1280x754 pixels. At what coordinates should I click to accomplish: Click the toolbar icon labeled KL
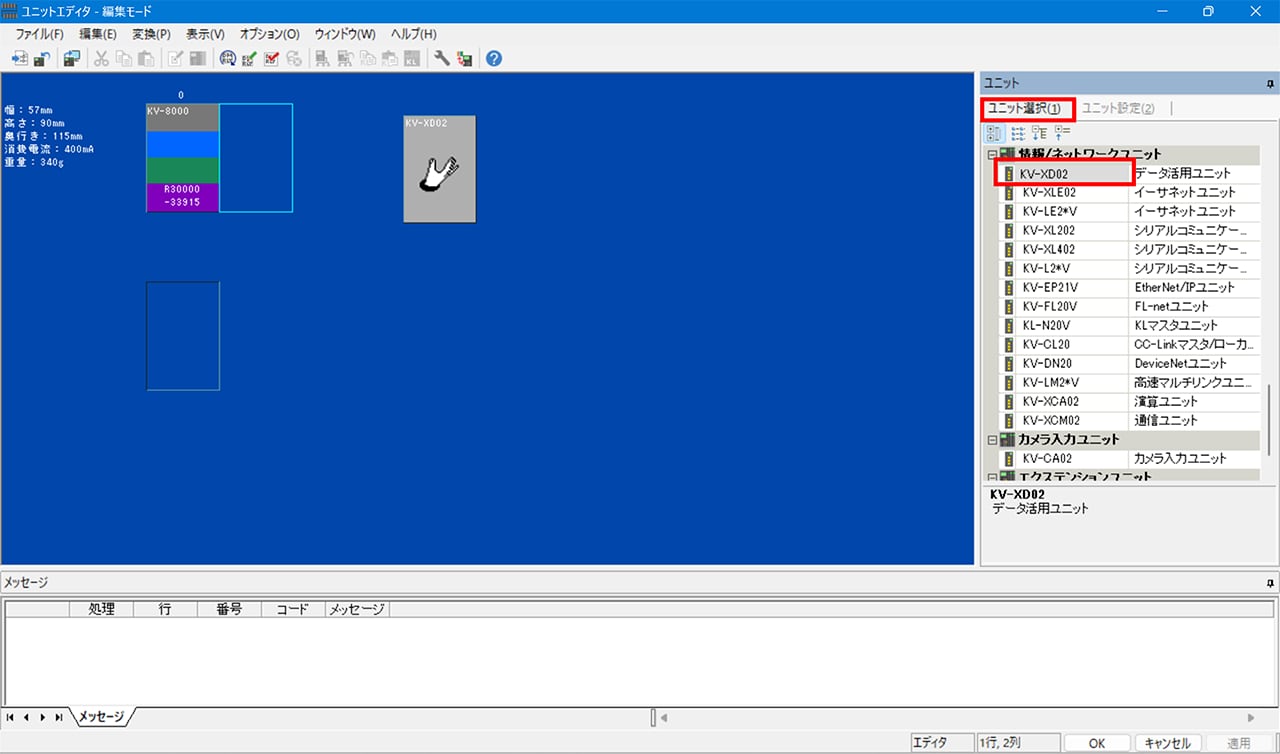click(411, 58)
